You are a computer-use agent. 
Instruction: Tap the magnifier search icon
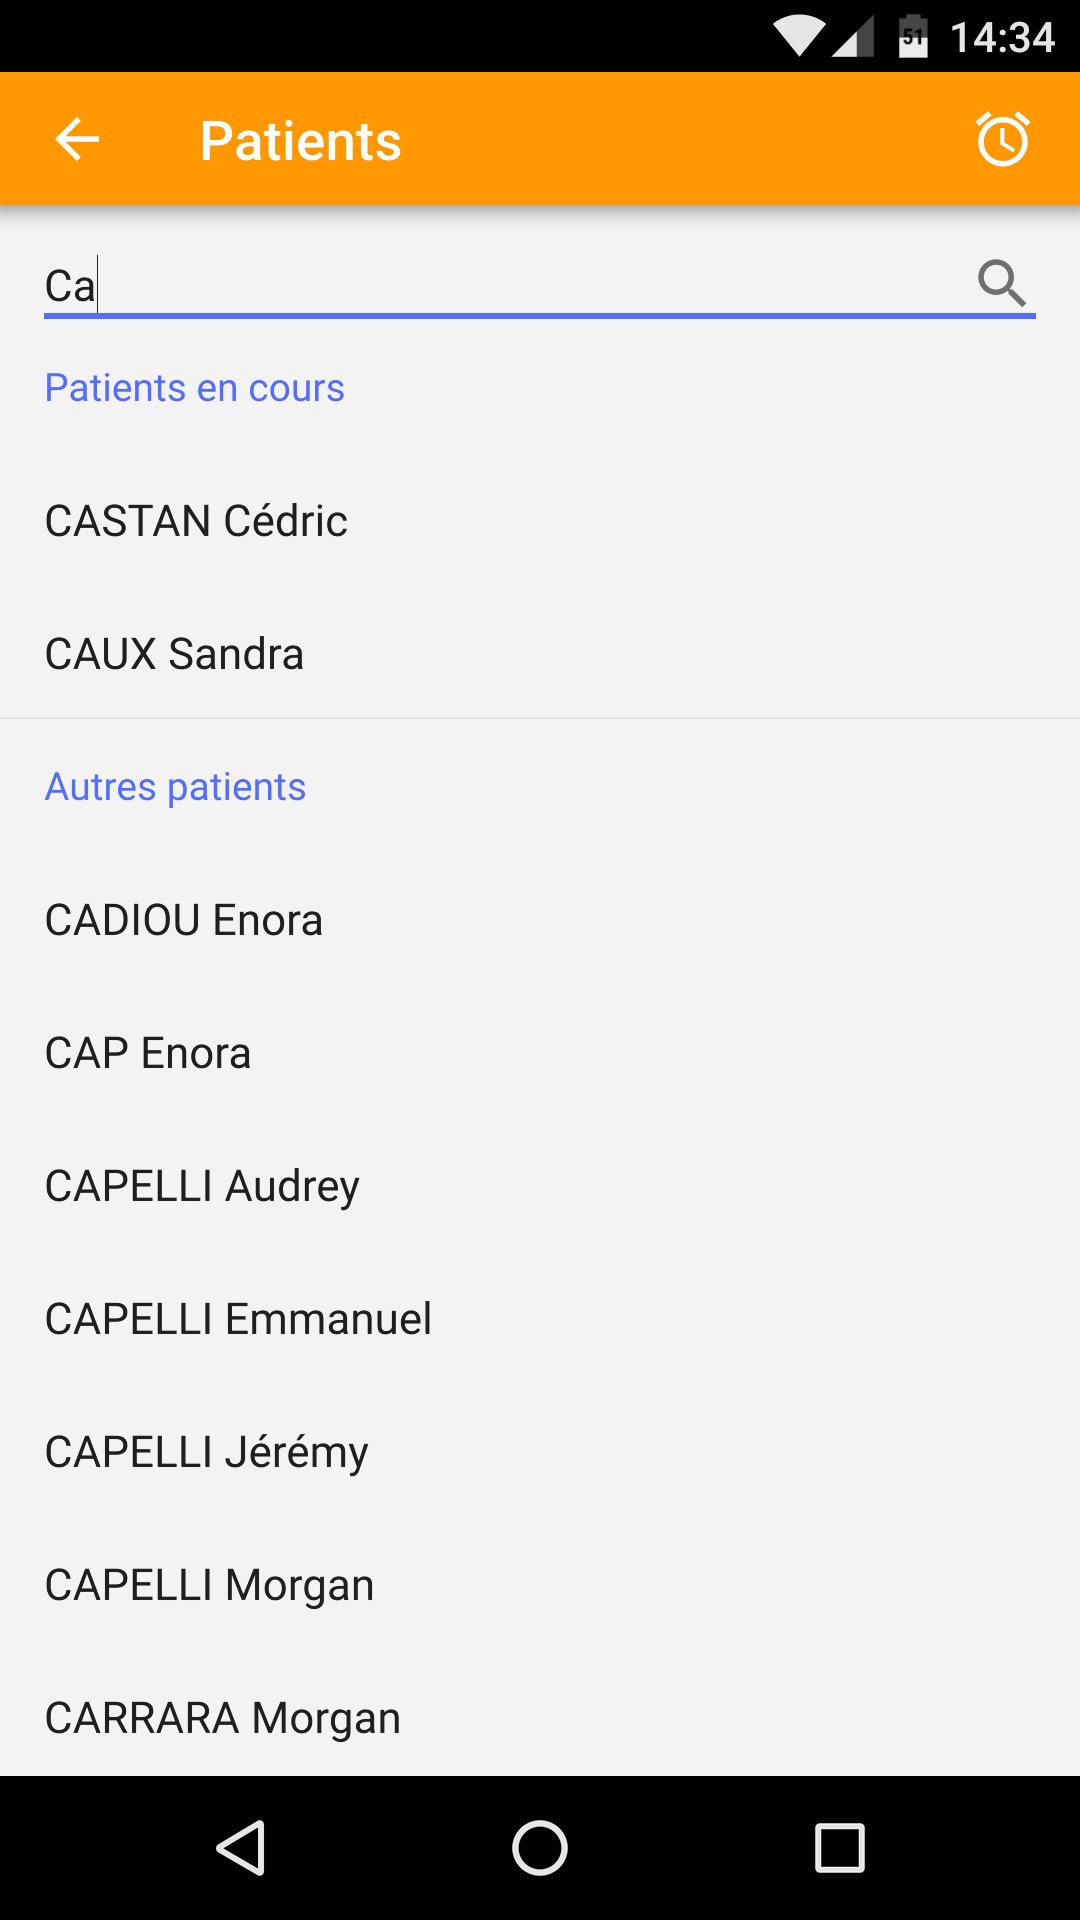pos(1001,284)
